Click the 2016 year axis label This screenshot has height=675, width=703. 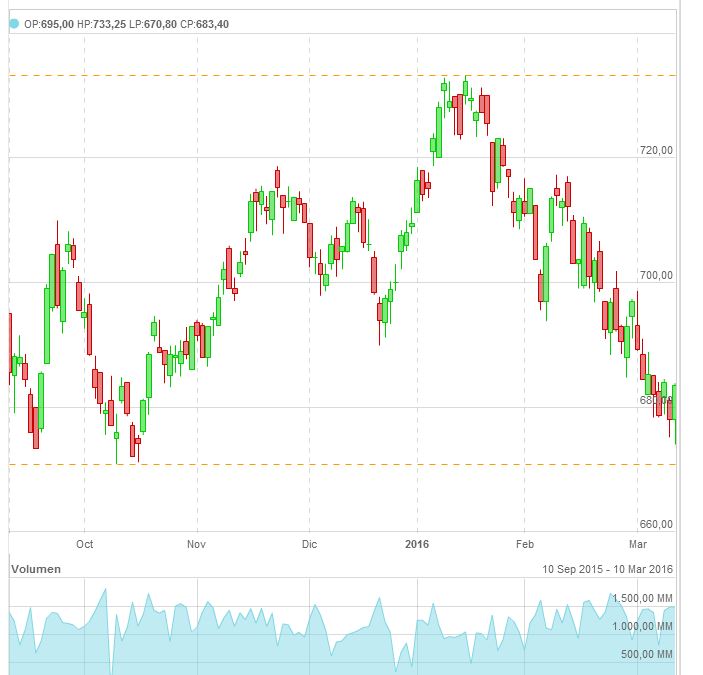(417, 544)
